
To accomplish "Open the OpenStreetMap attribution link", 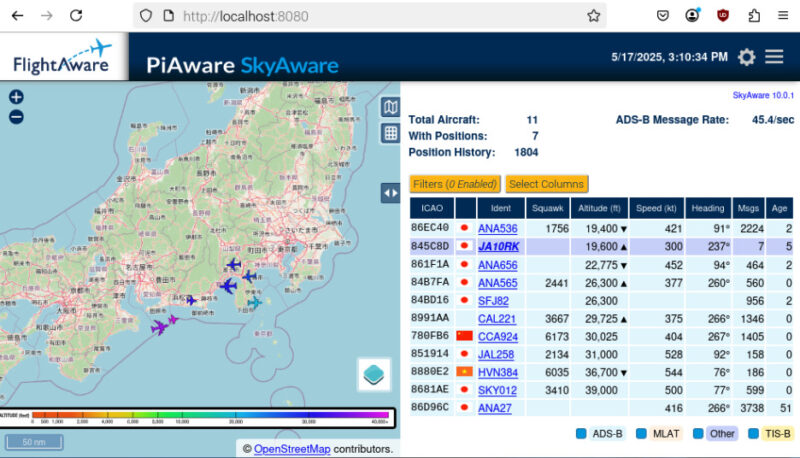I will pyautogui.click(x=292, y=449).
